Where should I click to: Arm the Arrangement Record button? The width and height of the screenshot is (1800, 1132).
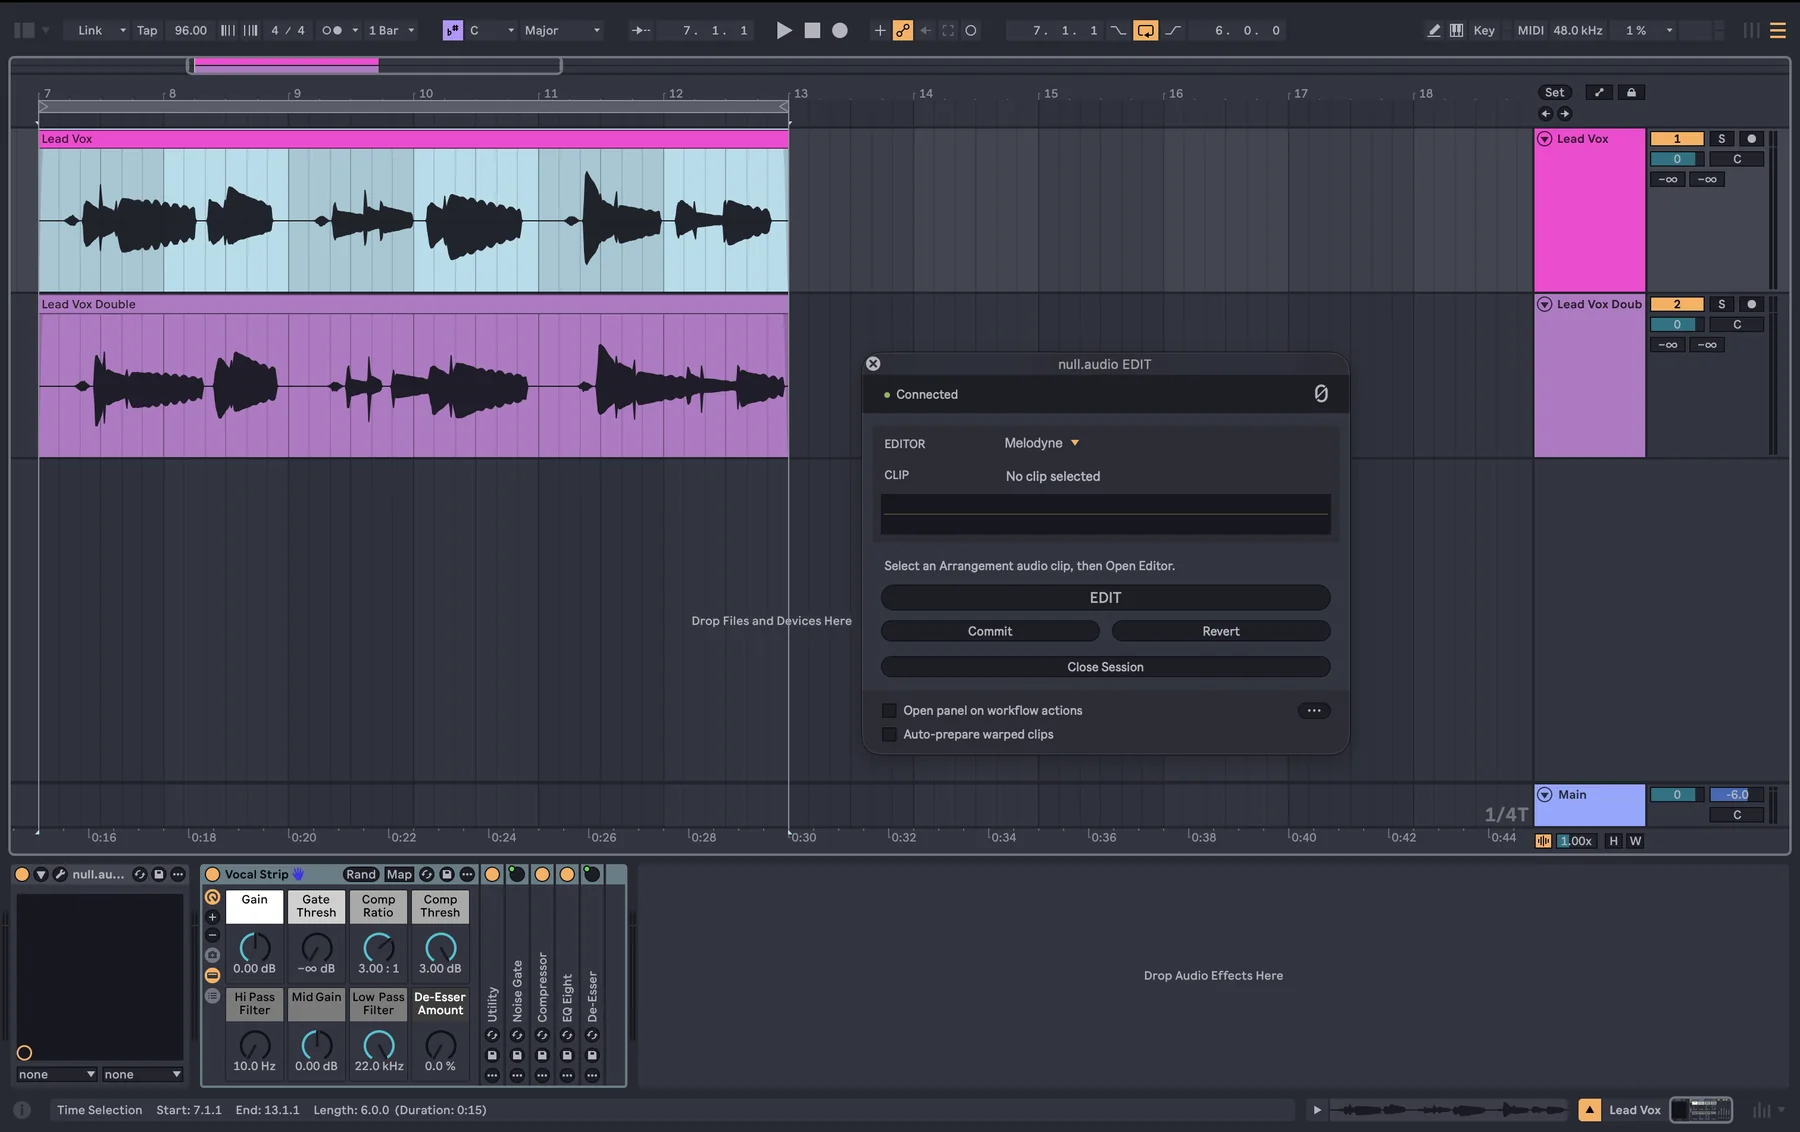point(840,30)
